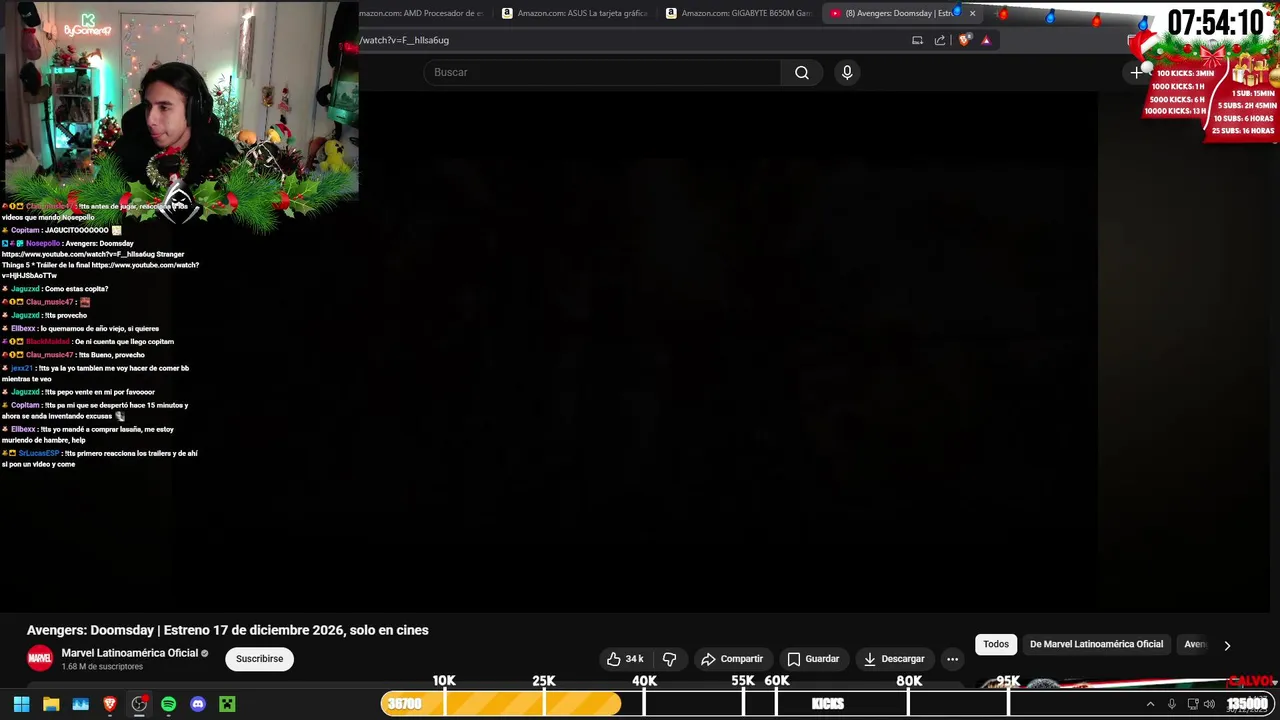Click the 40K goal marker
1280x720 pixels.
tap(644, 681)
